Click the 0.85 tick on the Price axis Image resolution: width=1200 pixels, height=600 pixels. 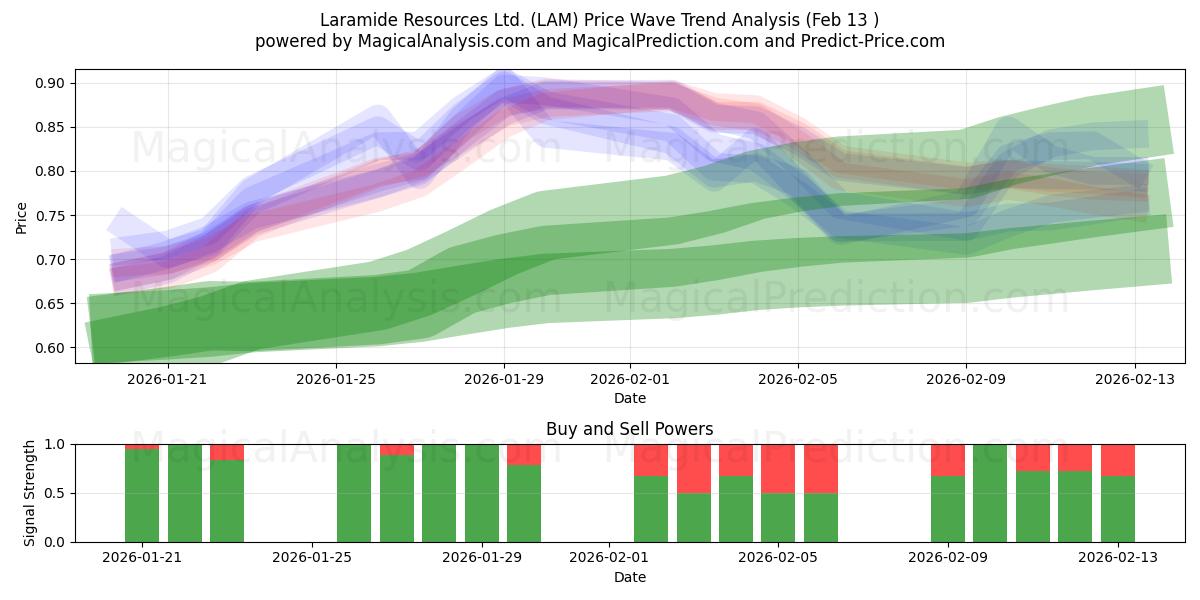pos(50,127)
